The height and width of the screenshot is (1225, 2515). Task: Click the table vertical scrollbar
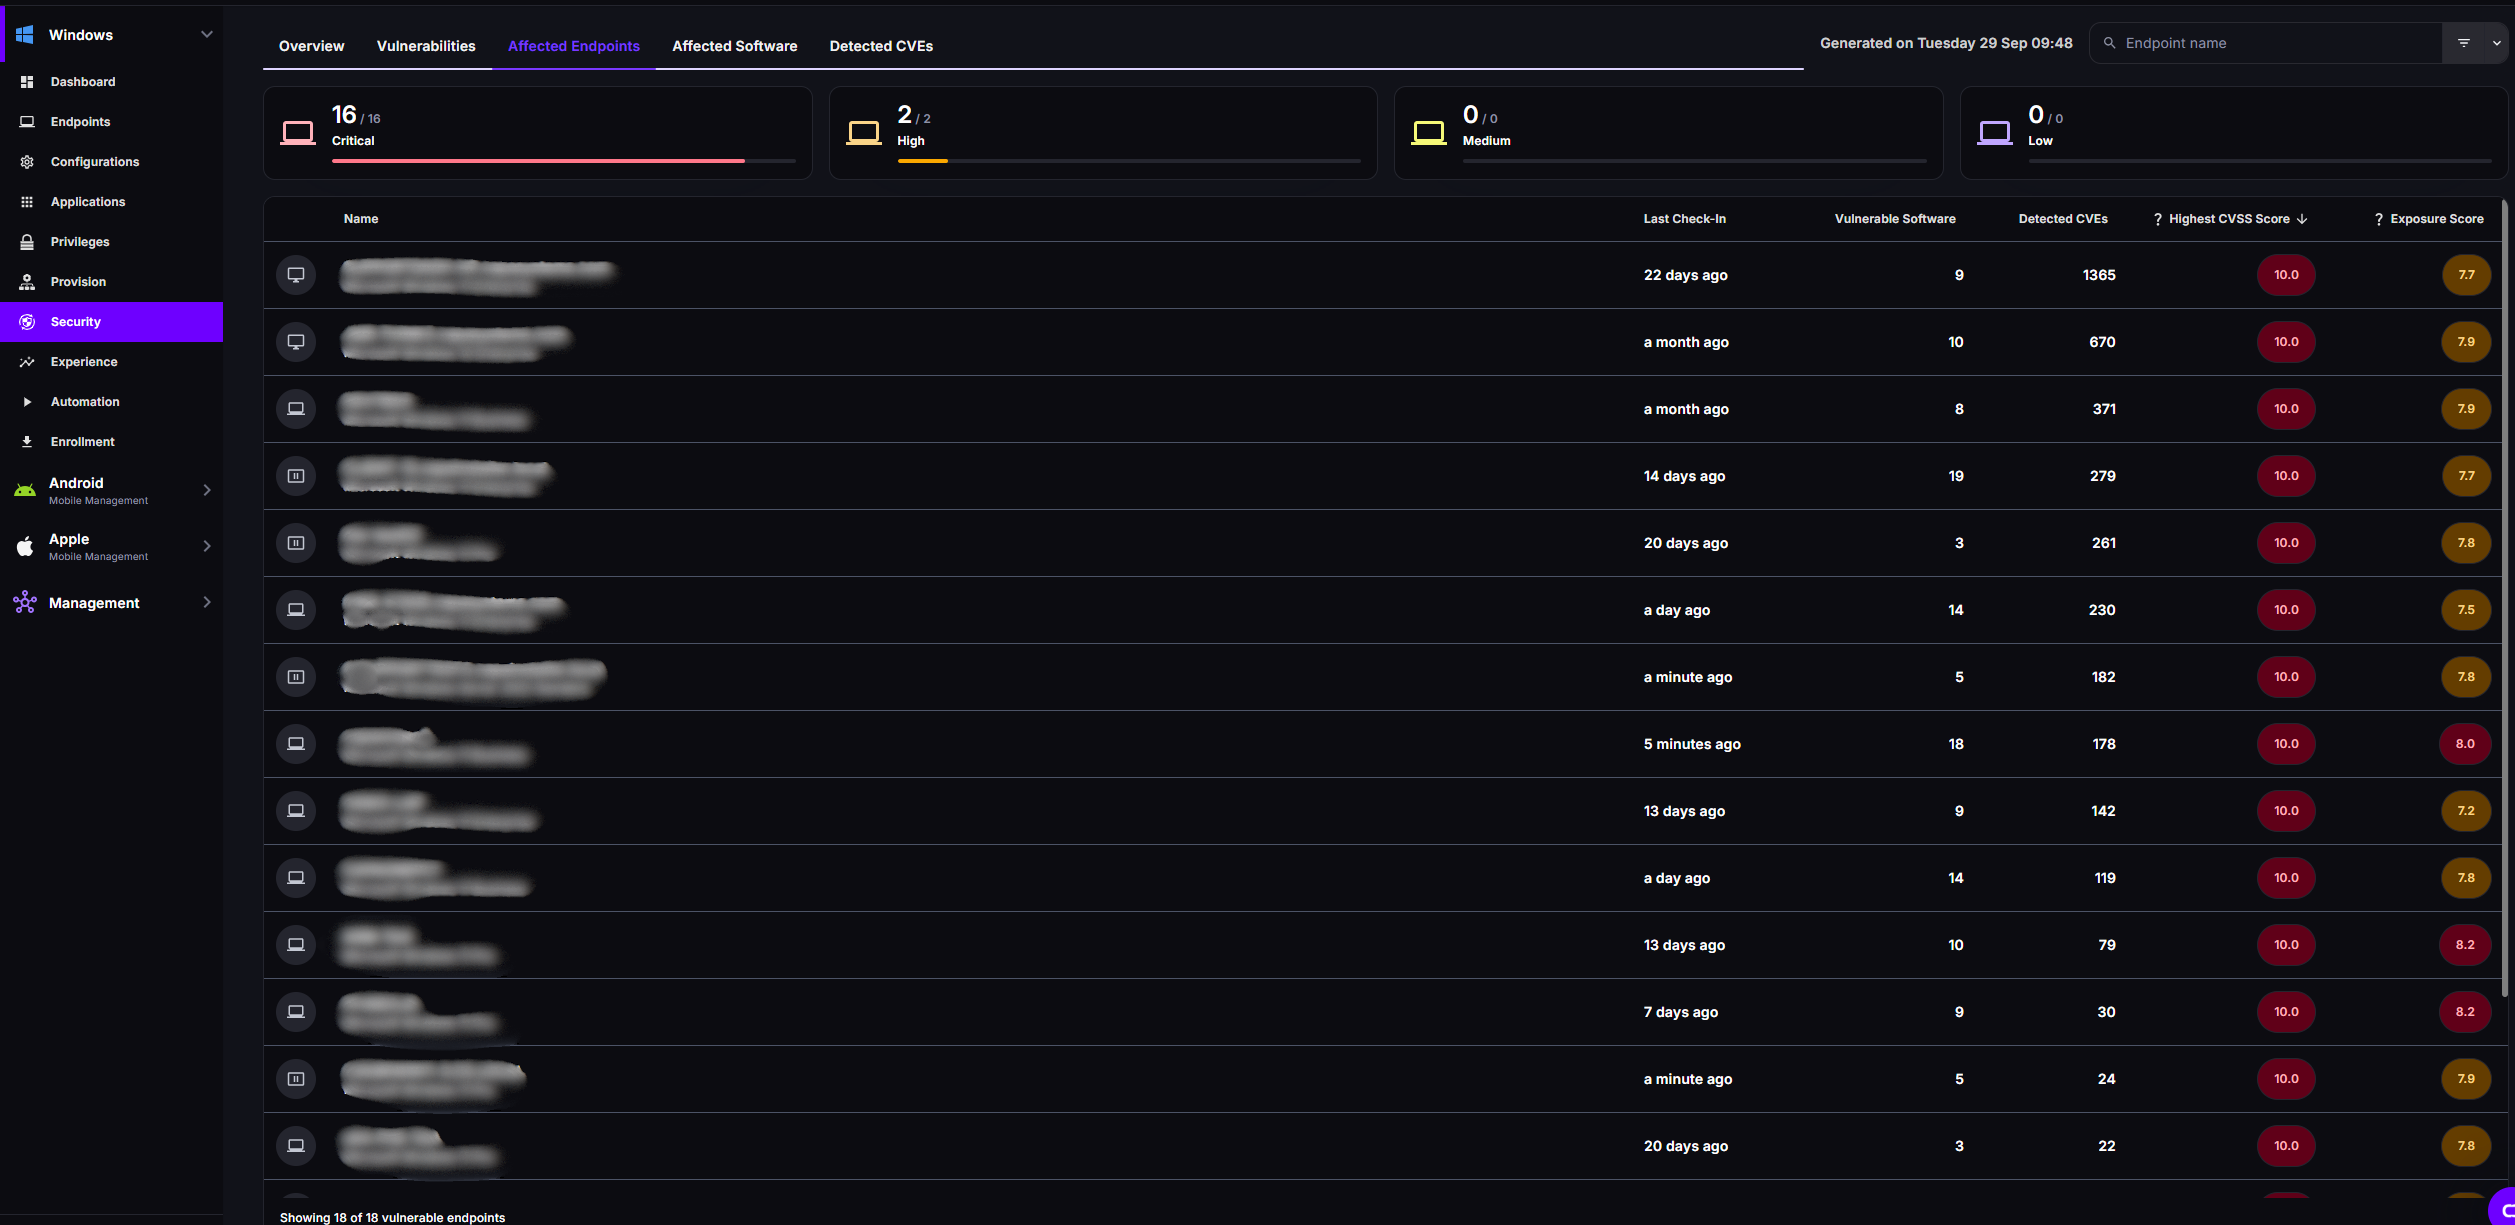(x=2505, y=598)
